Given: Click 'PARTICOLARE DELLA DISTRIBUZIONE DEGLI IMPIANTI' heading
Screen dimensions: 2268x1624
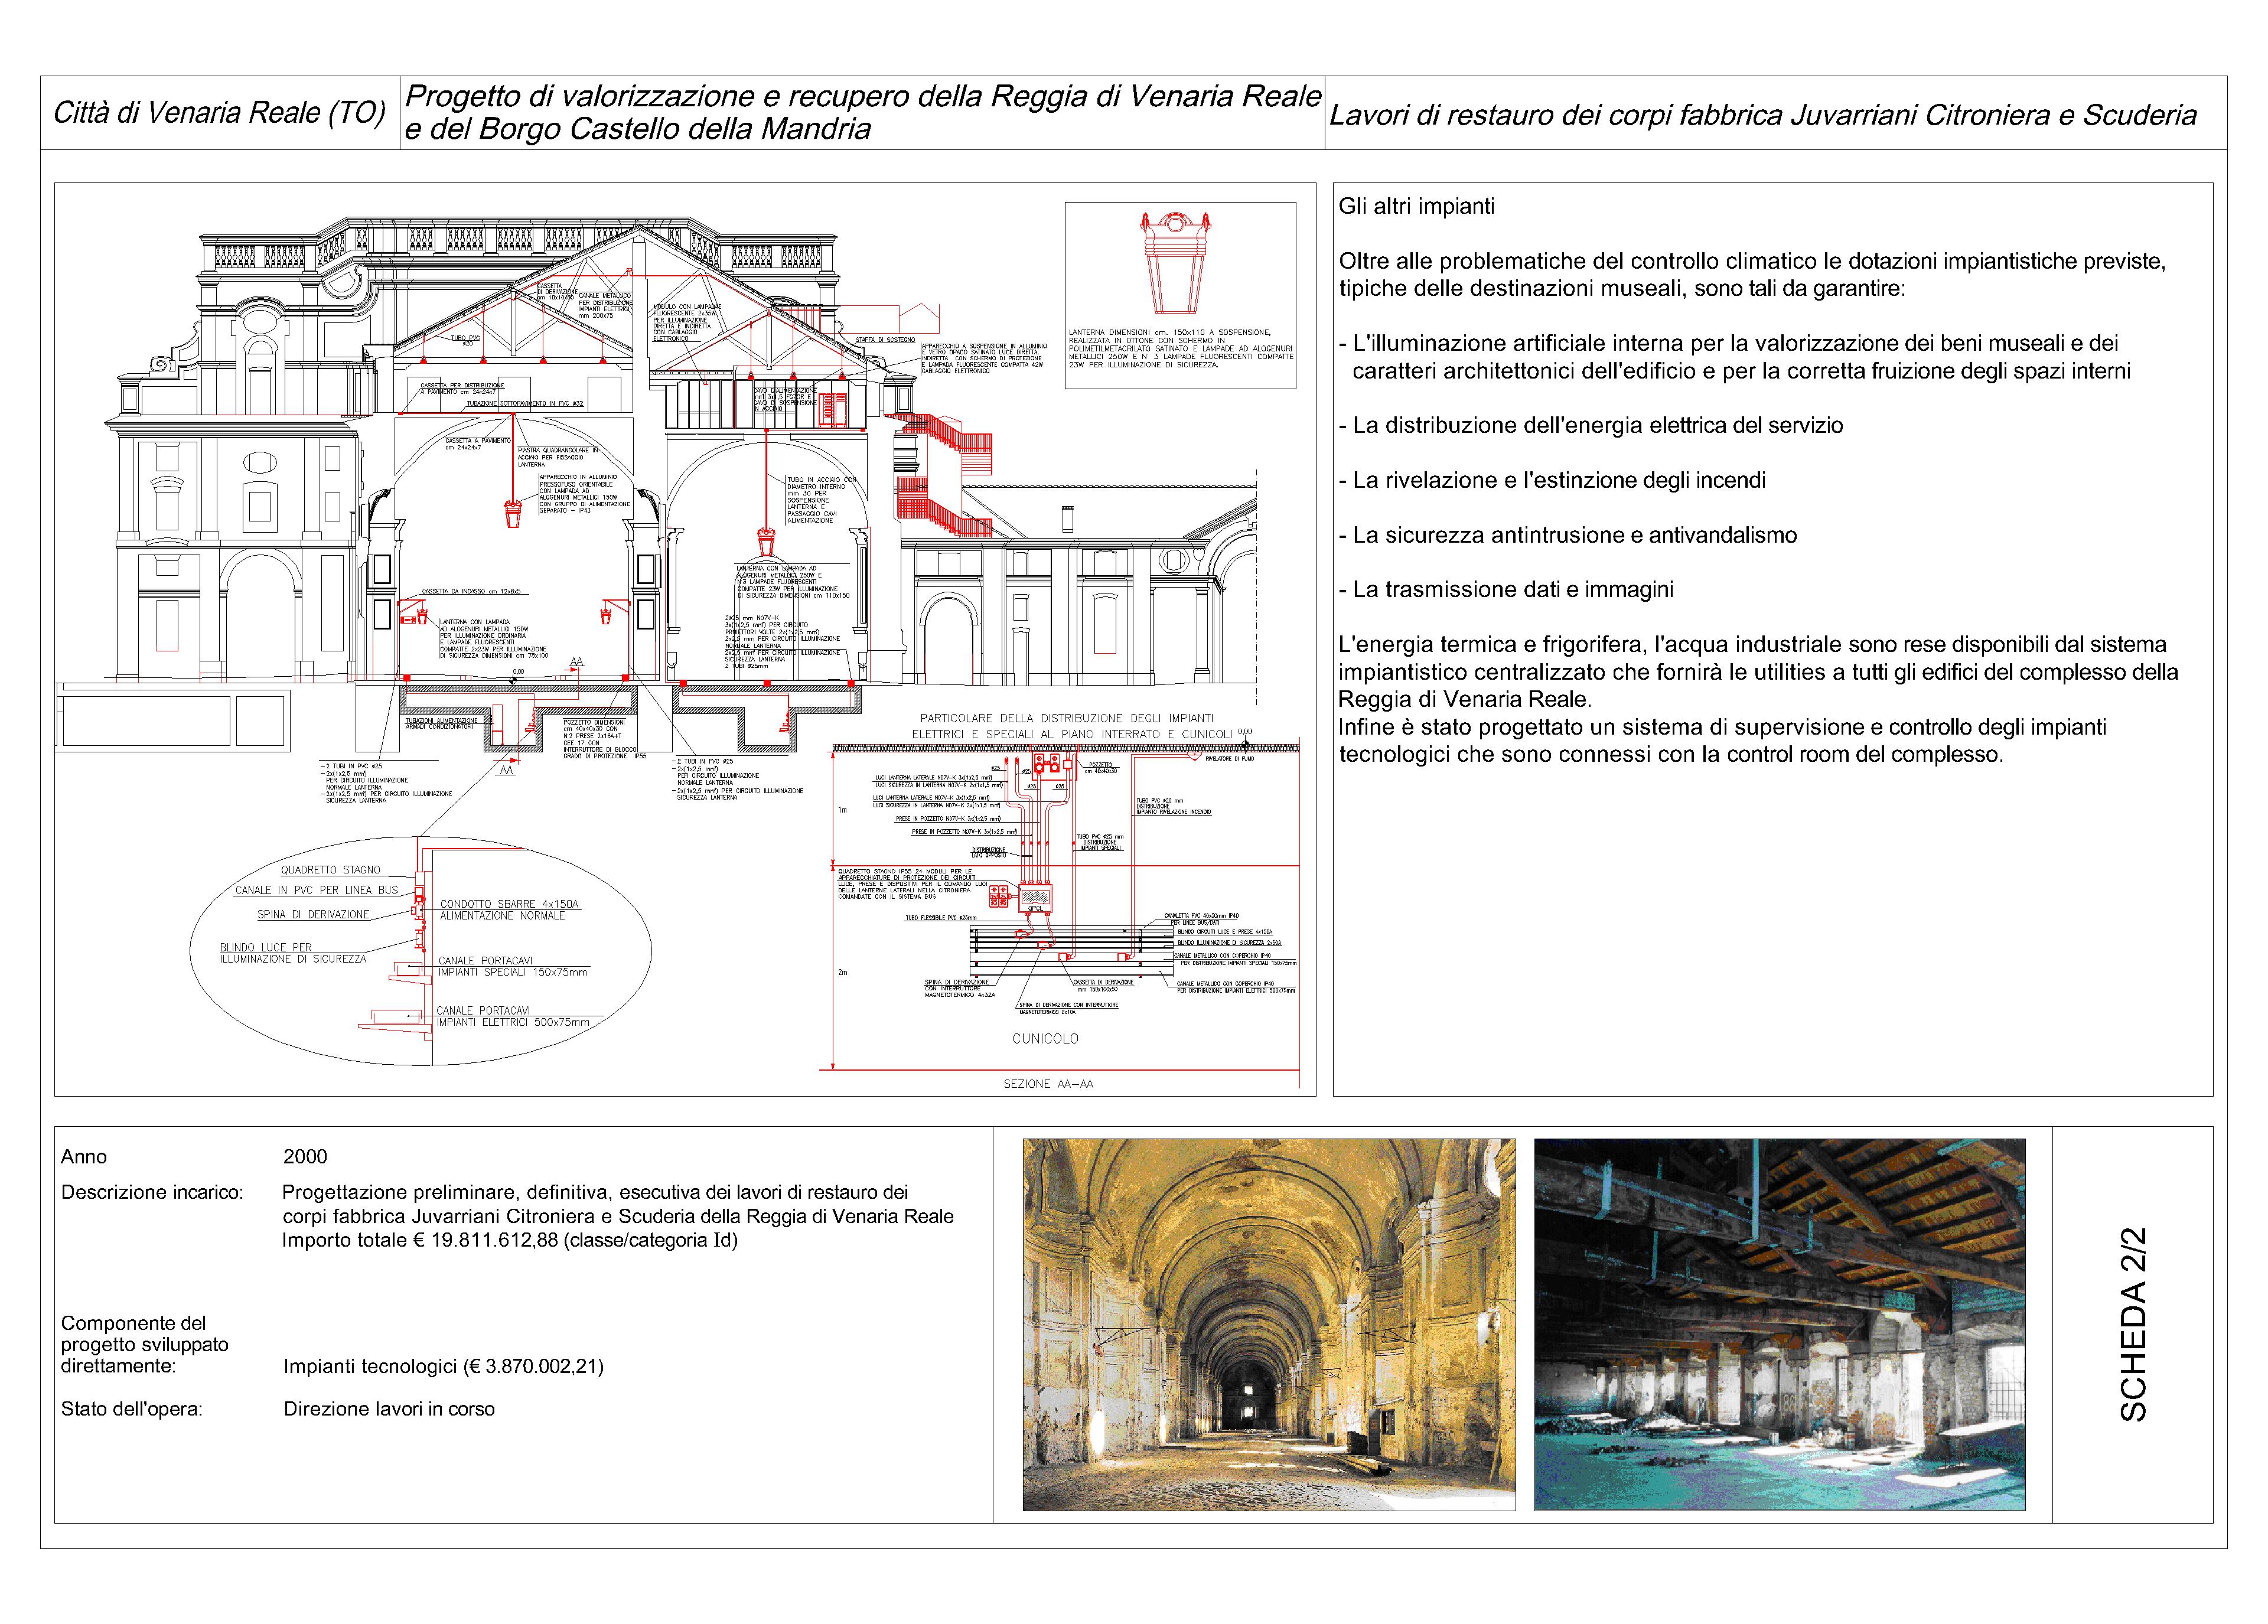Looking at the screenshot, I should (1066, 718).
